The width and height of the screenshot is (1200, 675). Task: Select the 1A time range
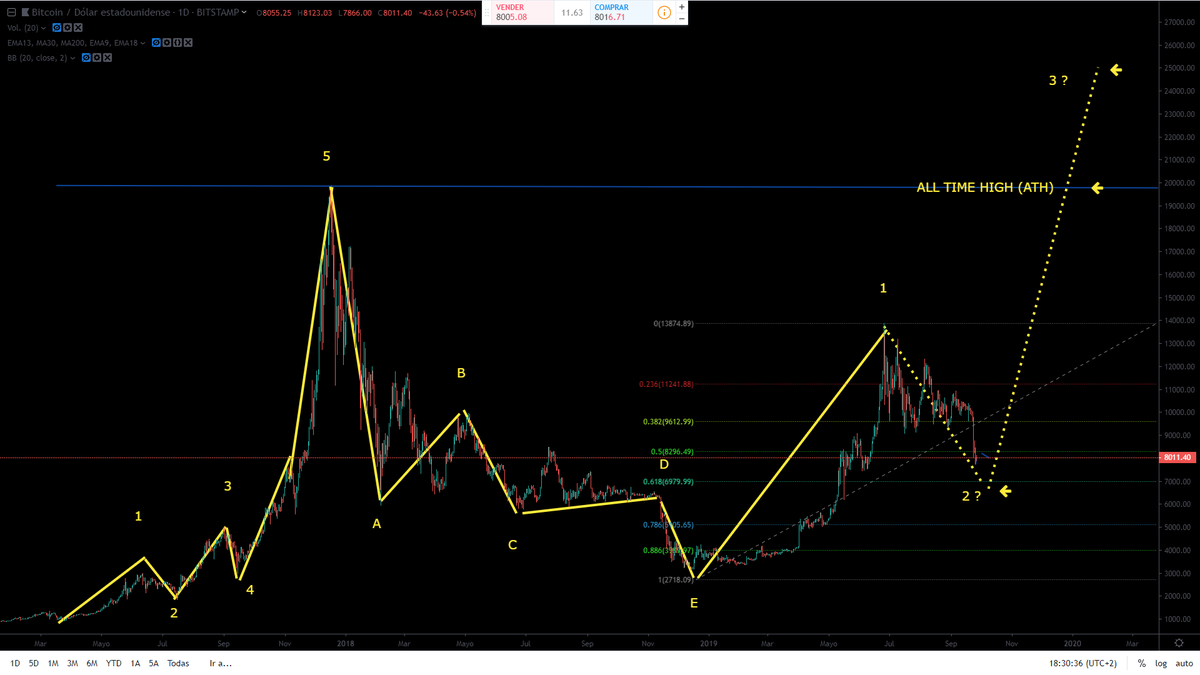pos(135,663)
